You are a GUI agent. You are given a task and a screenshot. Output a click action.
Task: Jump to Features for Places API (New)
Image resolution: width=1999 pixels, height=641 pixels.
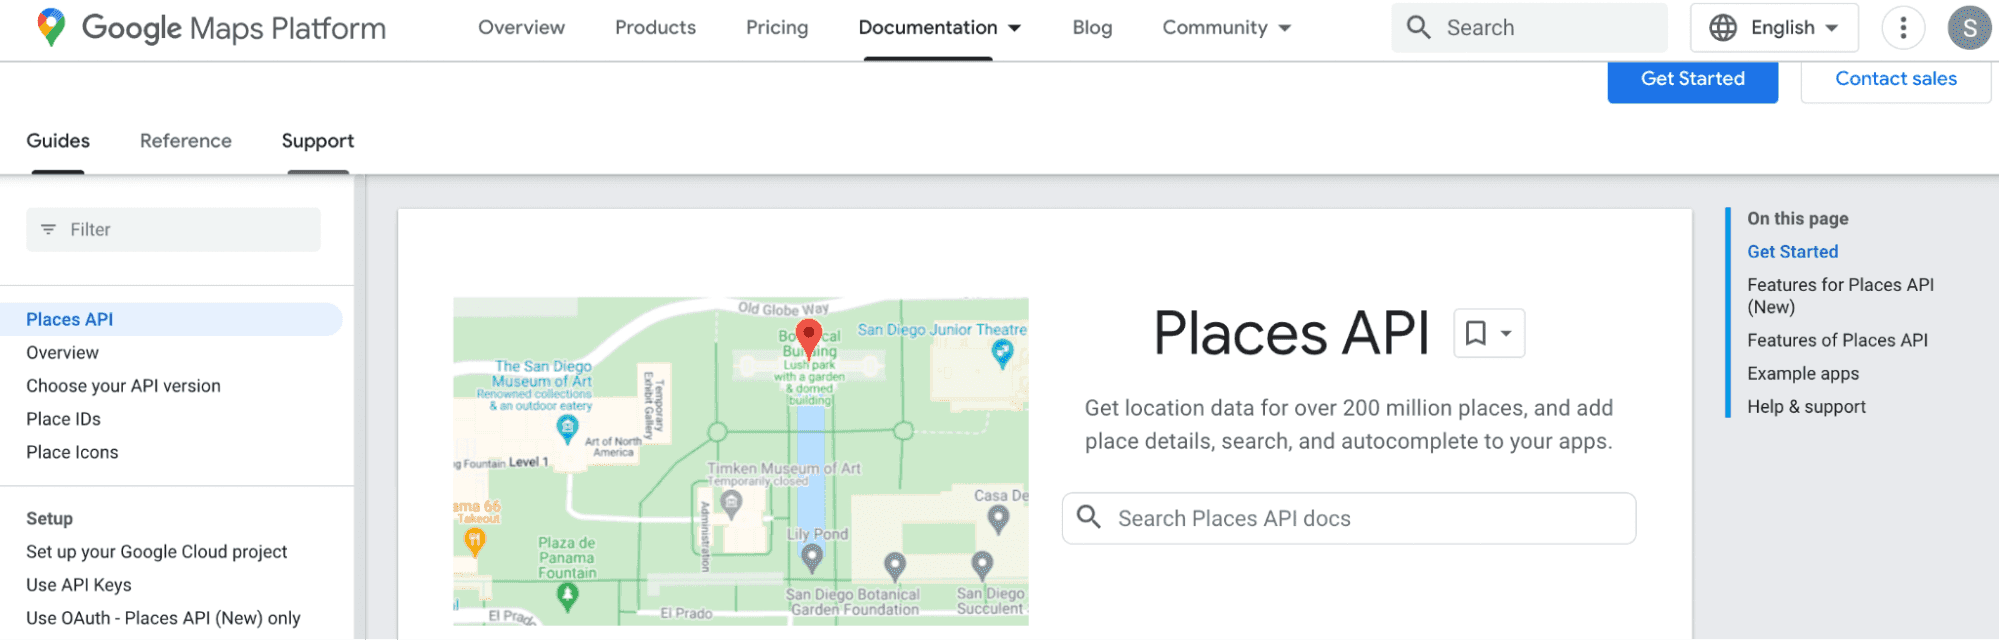[x=1840, y=296]
